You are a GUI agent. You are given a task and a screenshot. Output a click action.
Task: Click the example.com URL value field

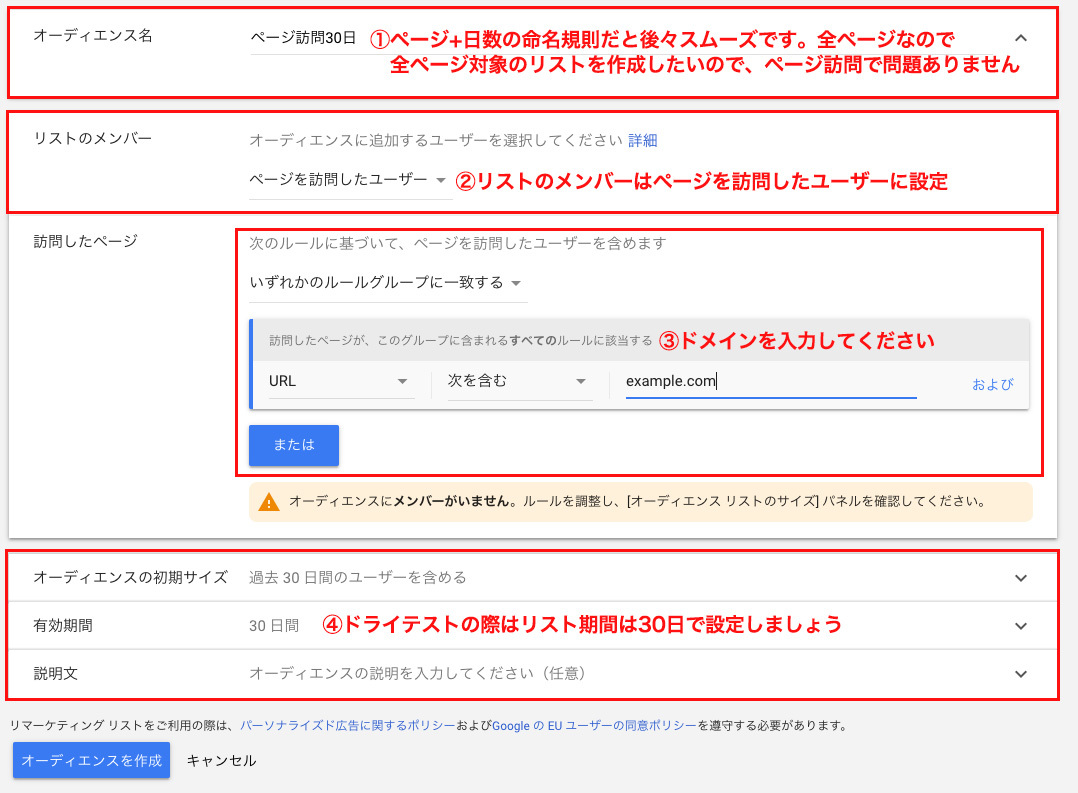point(770,381)
